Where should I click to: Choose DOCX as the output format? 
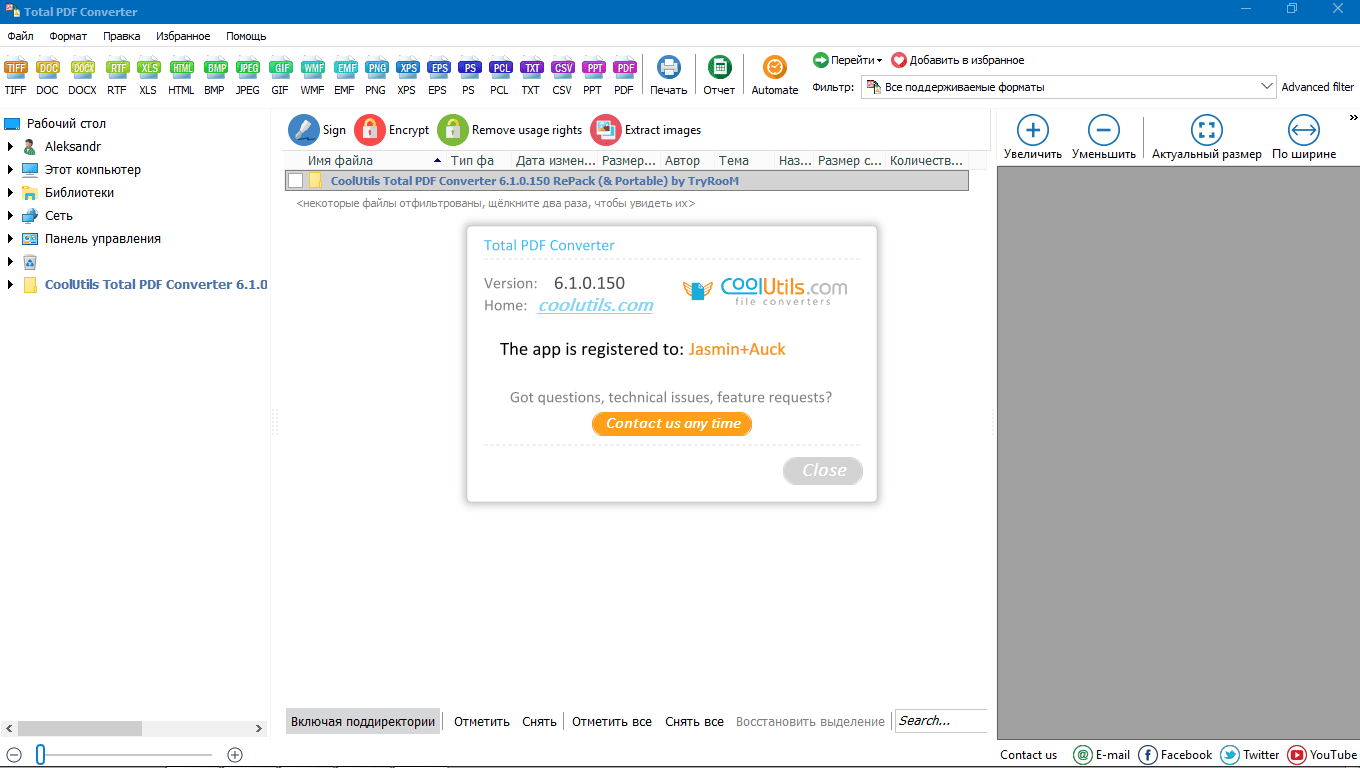82,69
